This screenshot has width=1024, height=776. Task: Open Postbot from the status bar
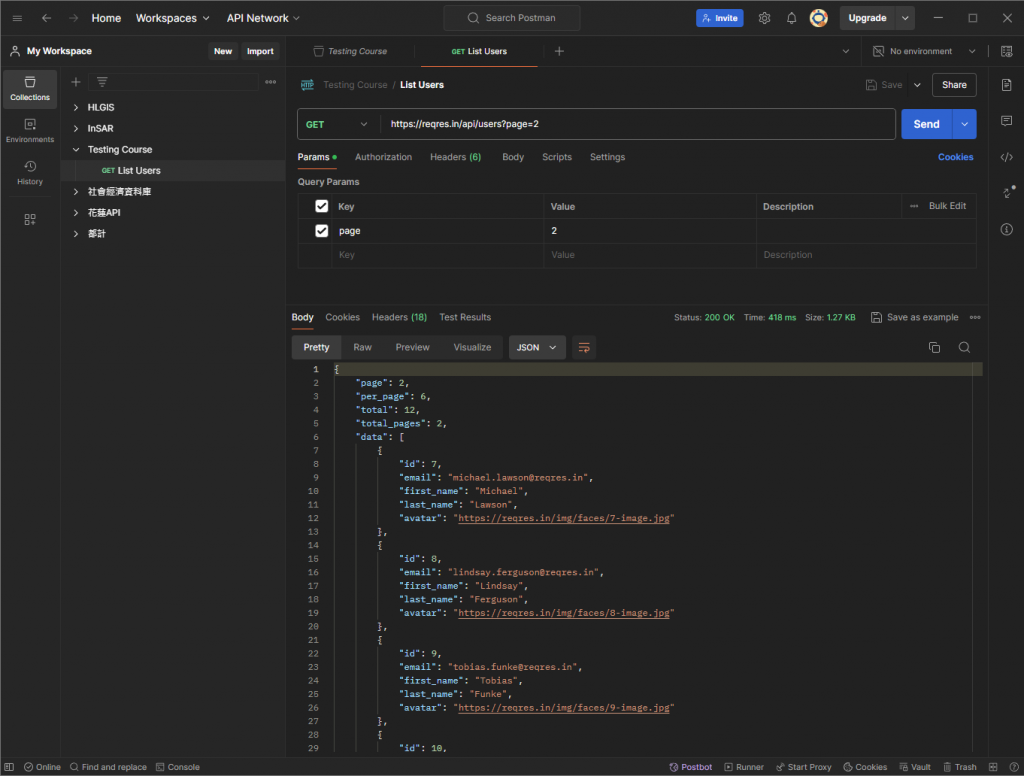[x=691, y=767]
